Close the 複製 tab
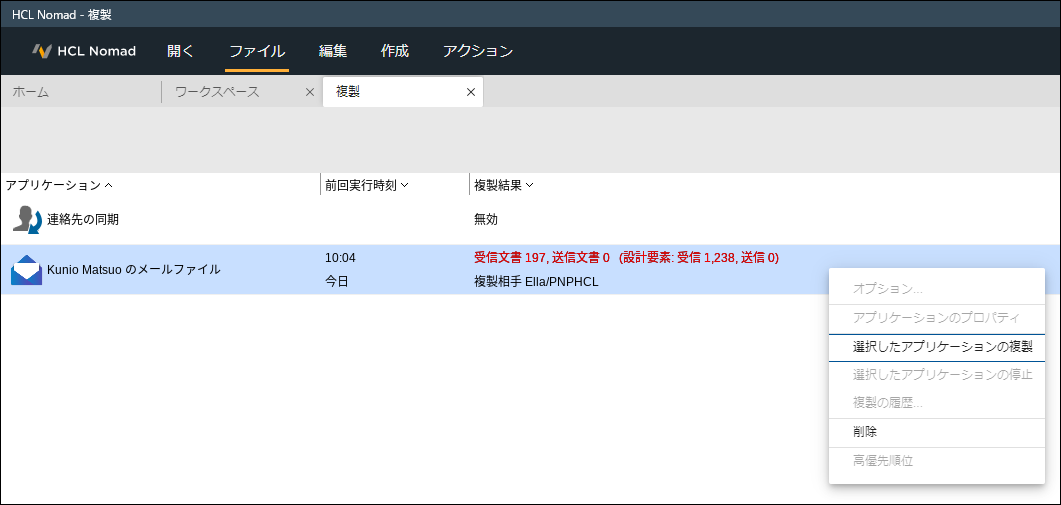 (x=471, y=92)
